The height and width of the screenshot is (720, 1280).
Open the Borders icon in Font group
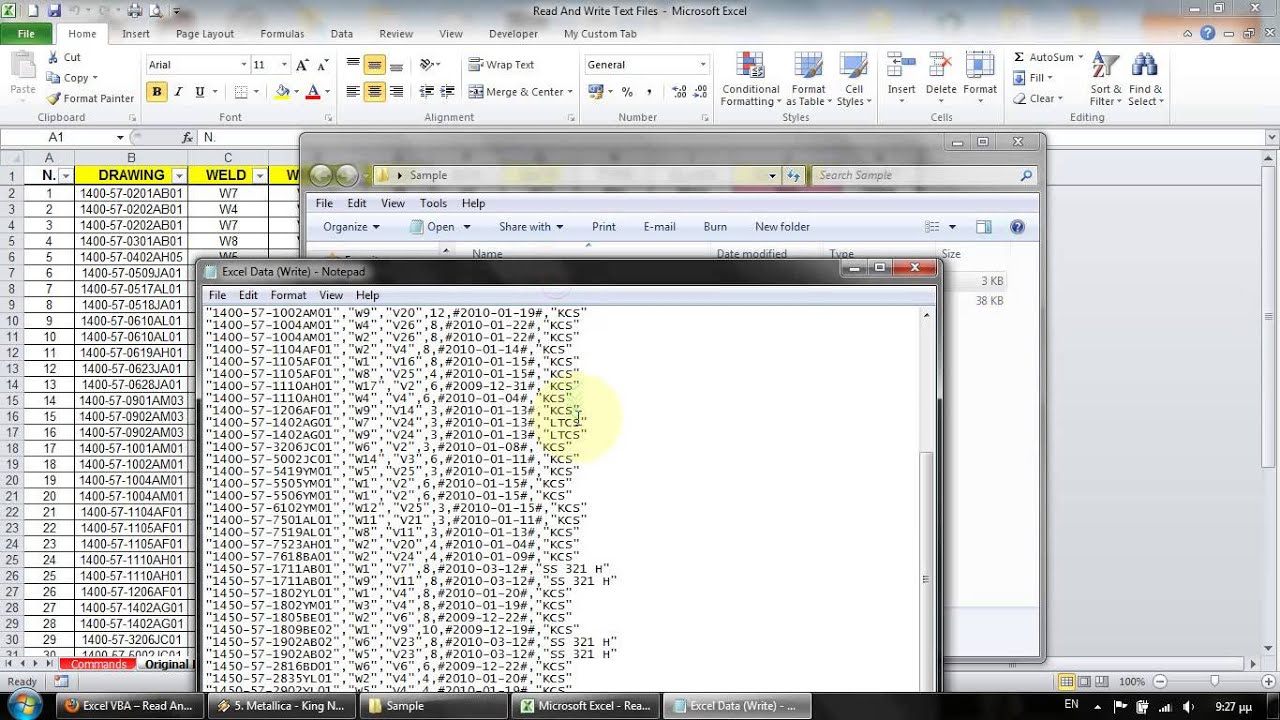click(x=240, y=91)
